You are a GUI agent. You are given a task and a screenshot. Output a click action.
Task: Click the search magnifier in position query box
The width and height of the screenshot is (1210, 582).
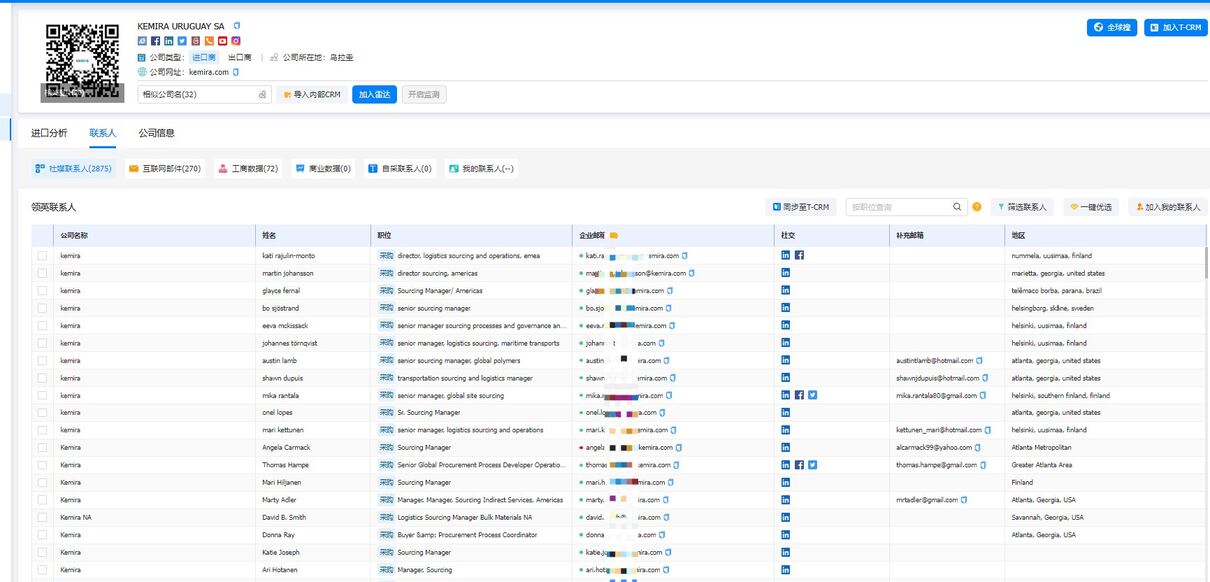(957, 207)
